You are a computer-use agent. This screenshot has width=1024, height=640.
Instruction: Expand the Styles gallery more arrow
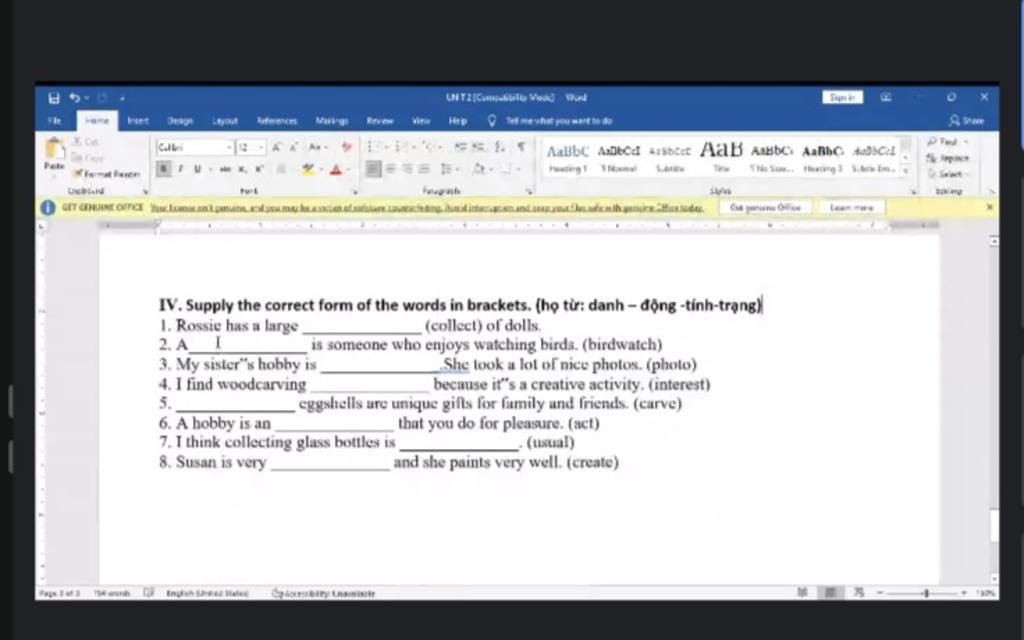906,171
